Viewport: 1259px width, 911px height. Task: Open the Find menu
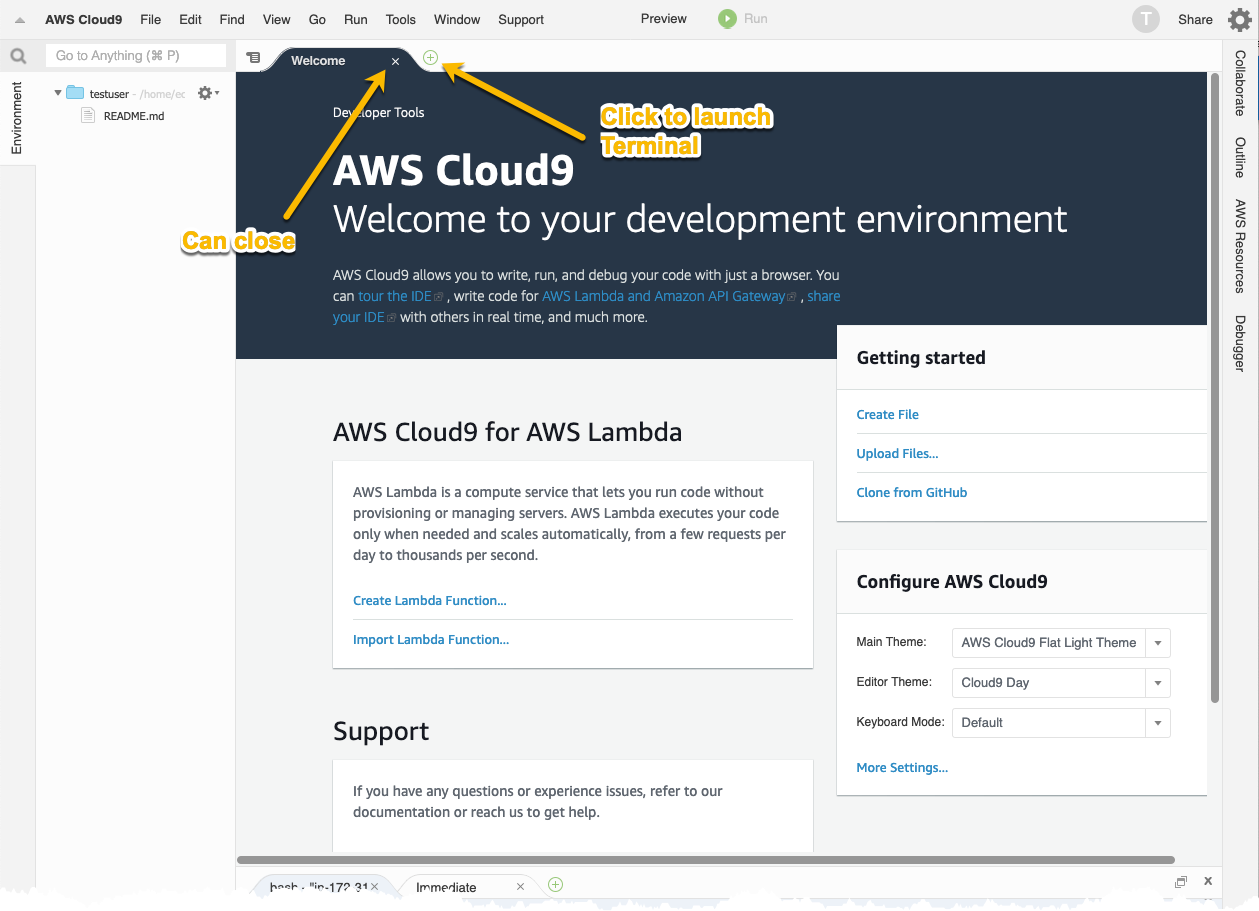(x=232, y=19)
